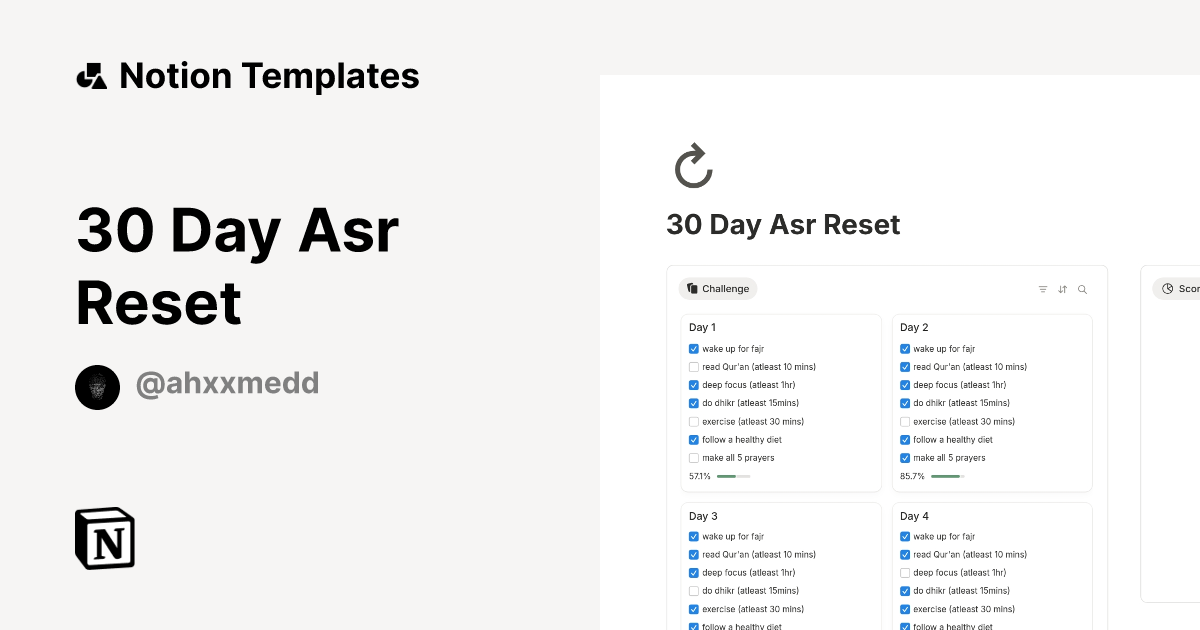Click the Notion logo icon
This screenshot has width=1200, height=630.
pyautogui.click(x=104, y=539)
